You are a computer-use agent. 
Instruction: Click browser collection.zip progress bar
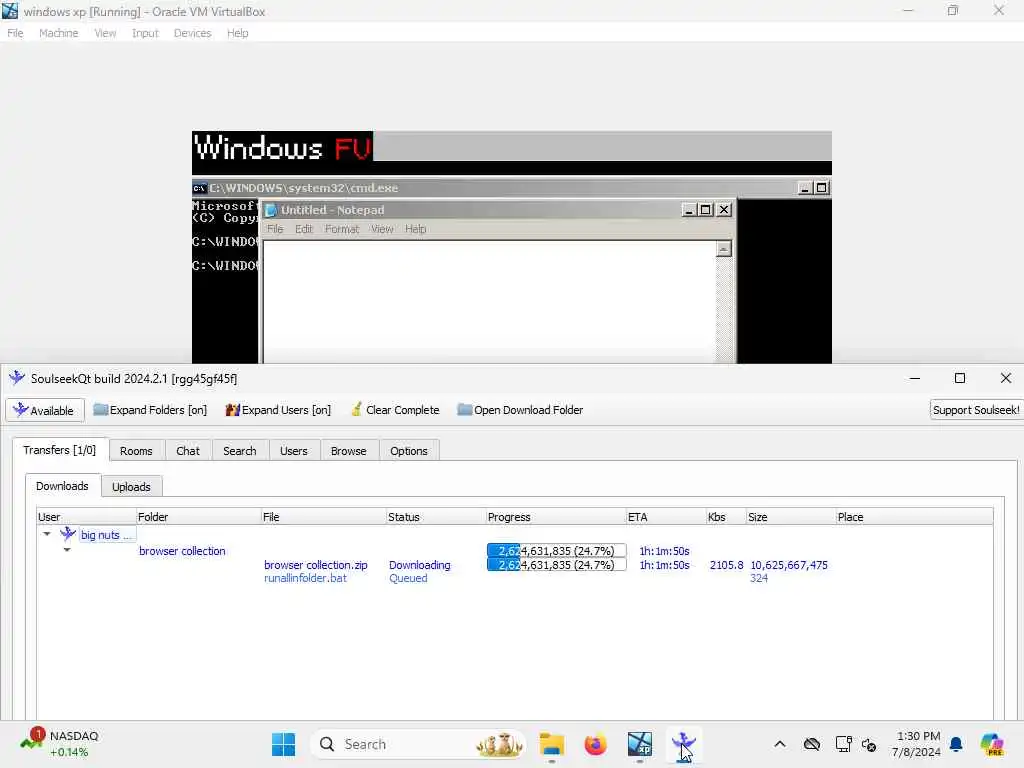[556, 565]
